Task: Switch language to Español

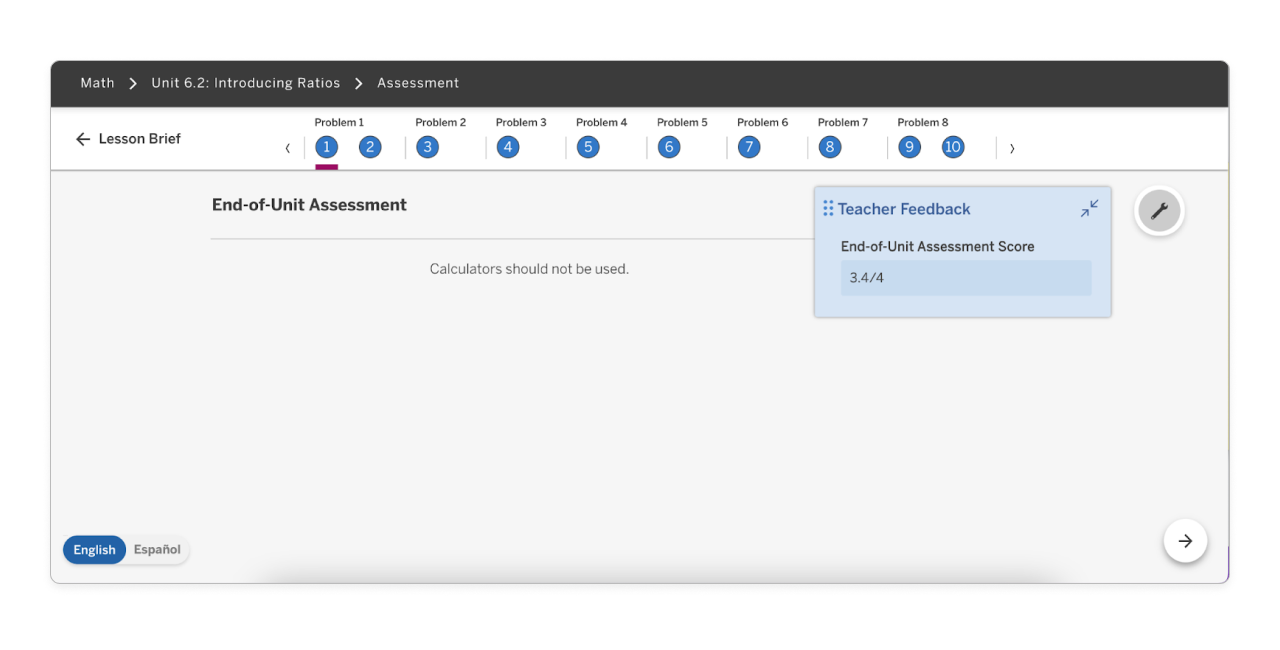Action: point(157,550)
